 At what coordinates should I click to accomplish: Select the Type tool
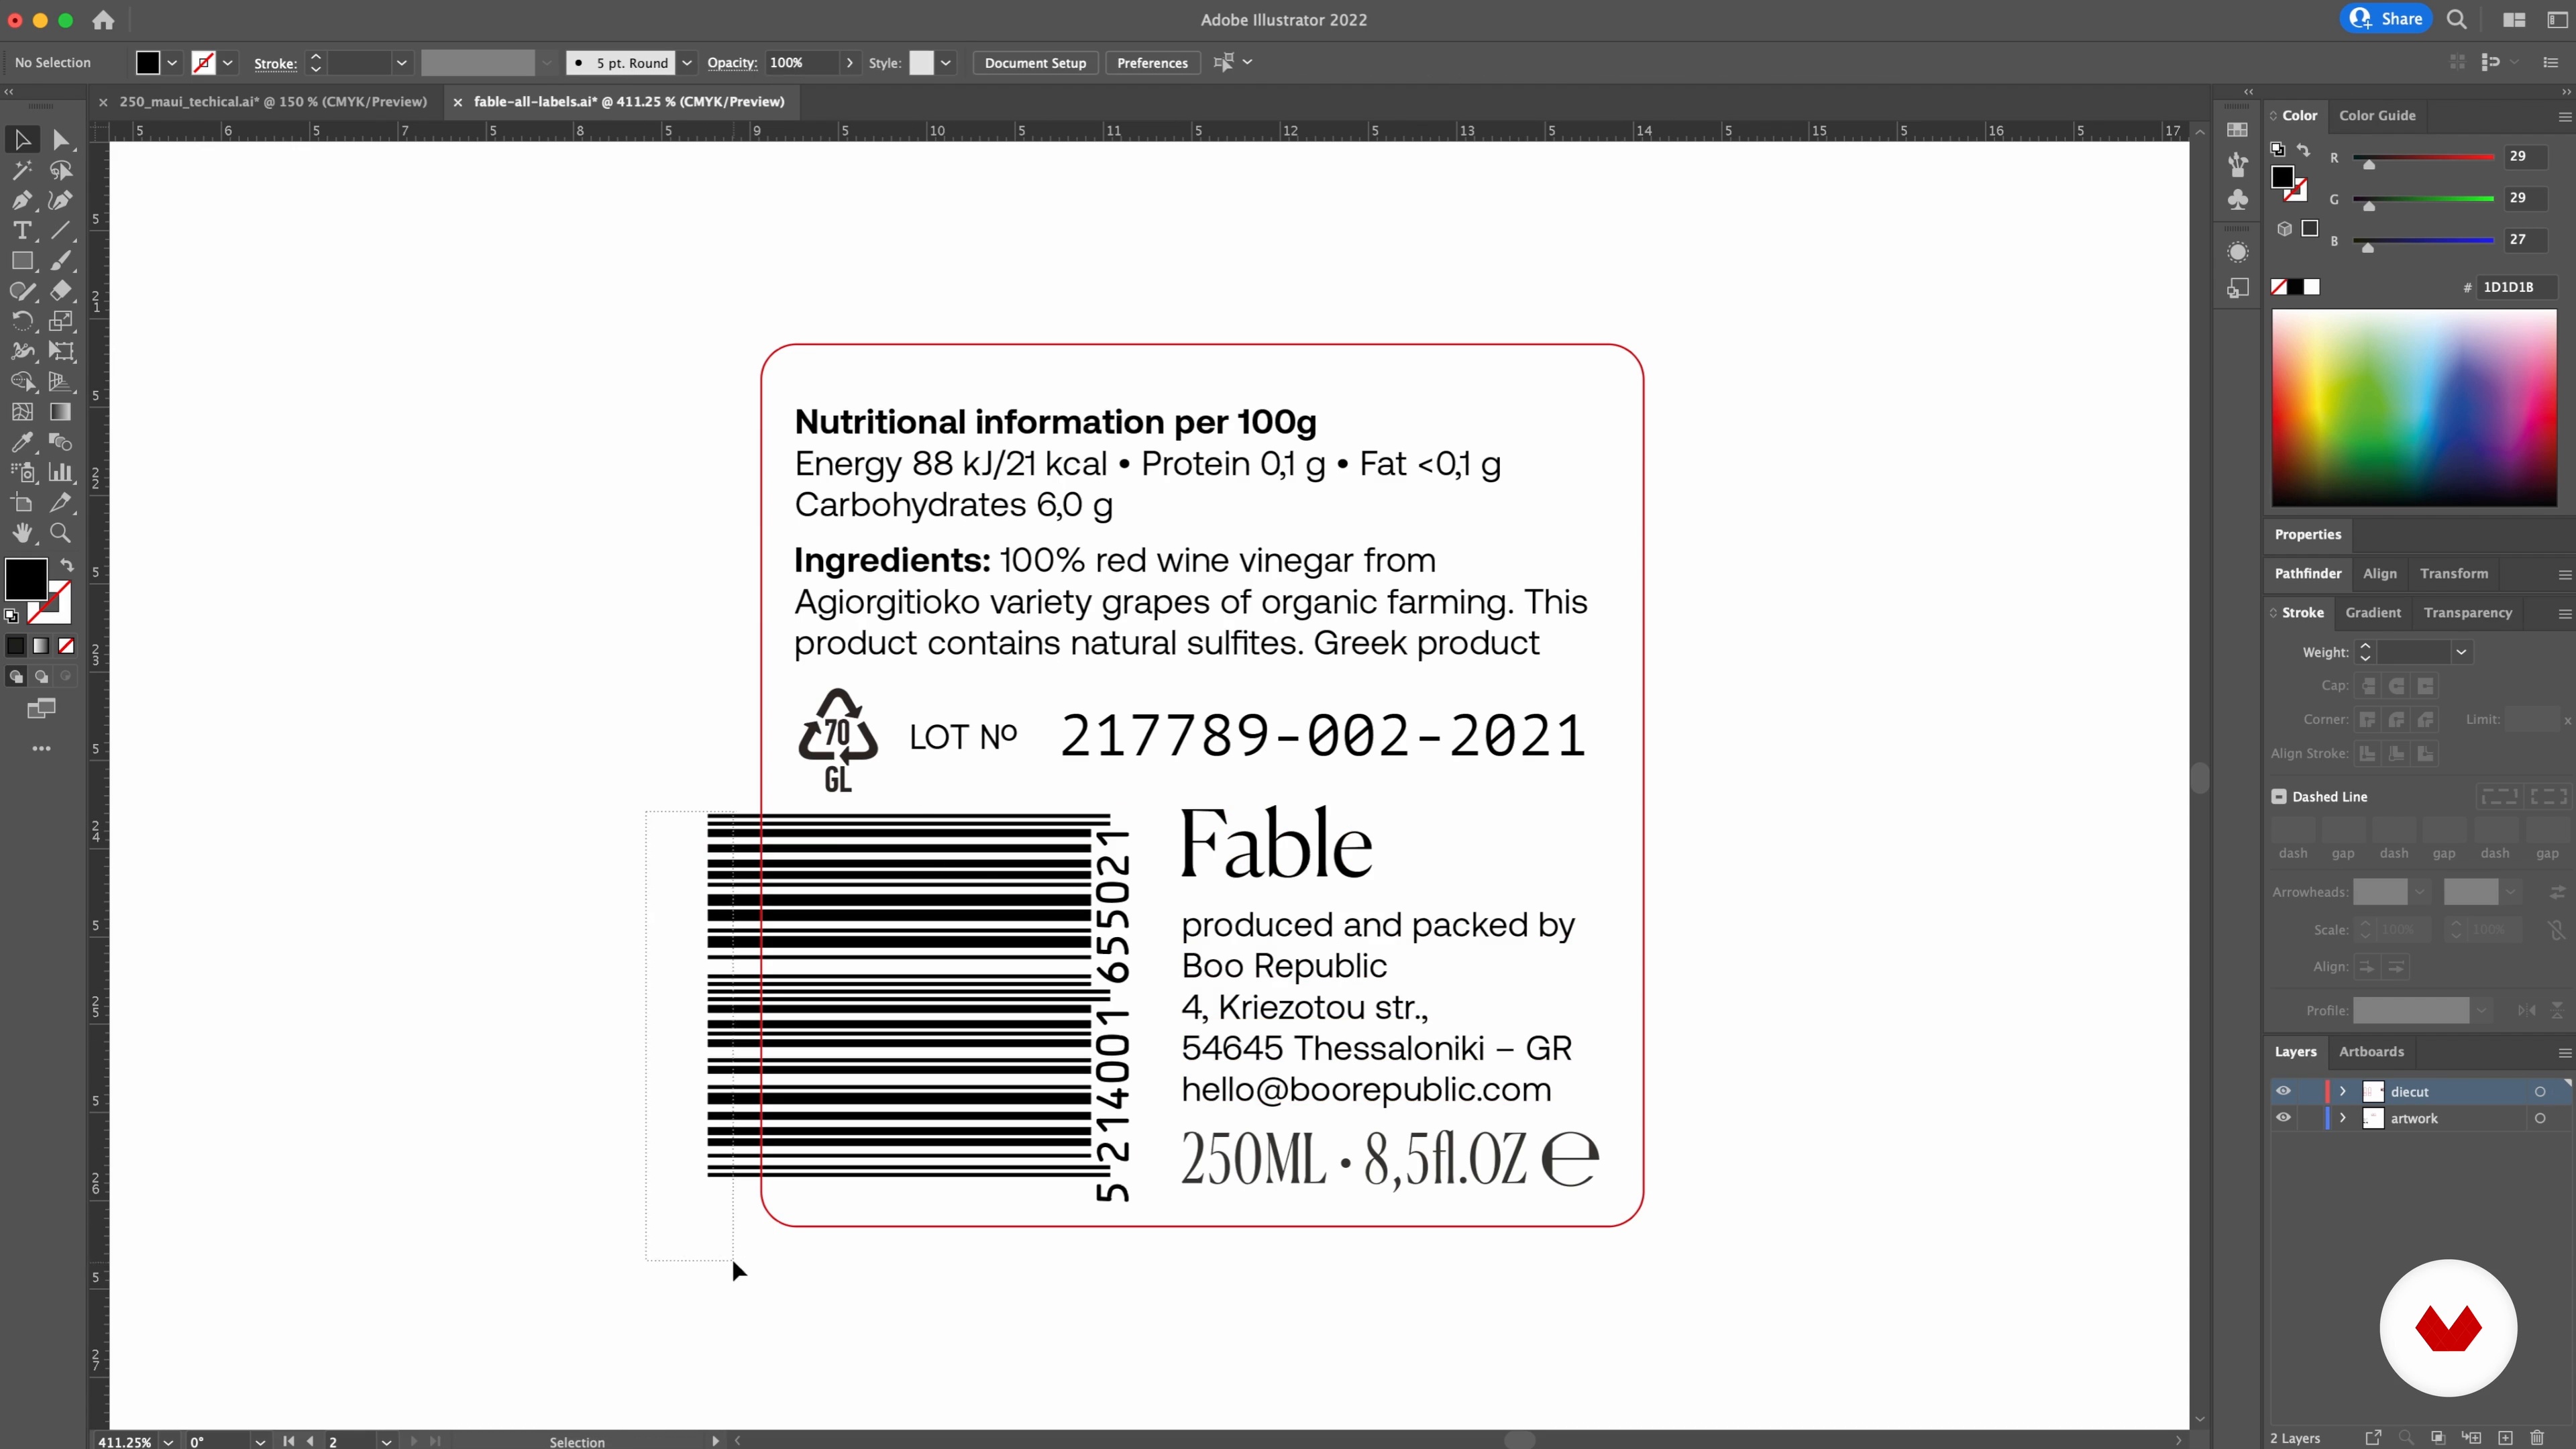click(x=22, y=231)
